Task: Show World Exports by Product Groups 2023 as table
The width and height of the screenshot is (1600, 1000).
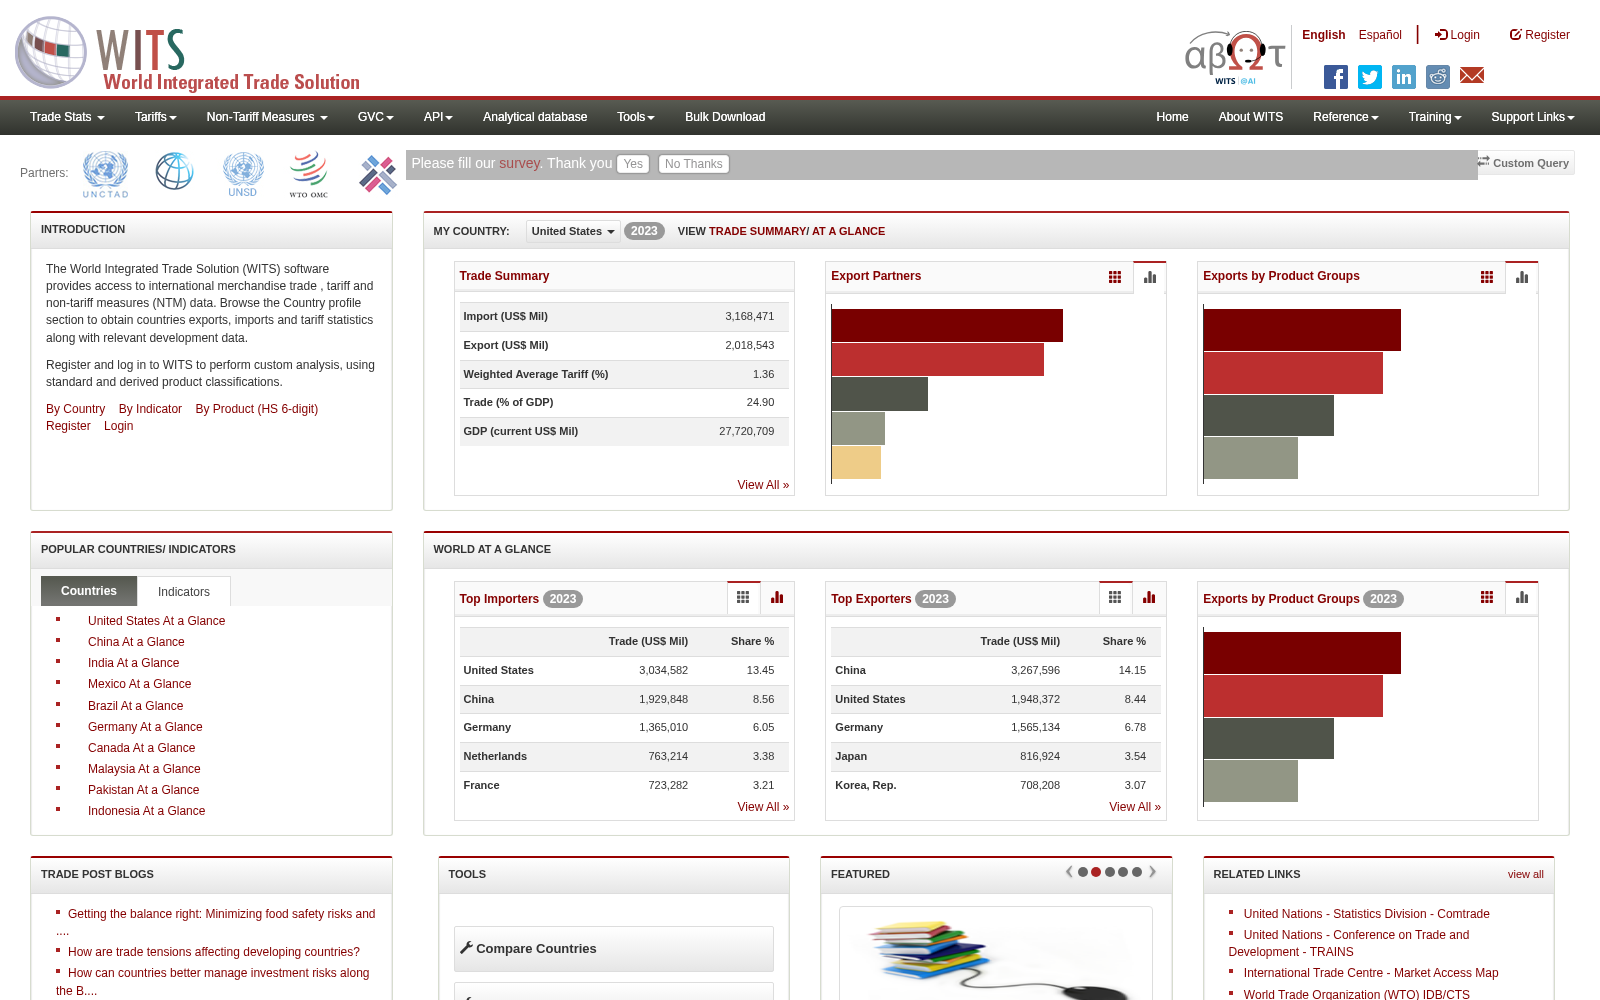Action: tap(1487, 598)
